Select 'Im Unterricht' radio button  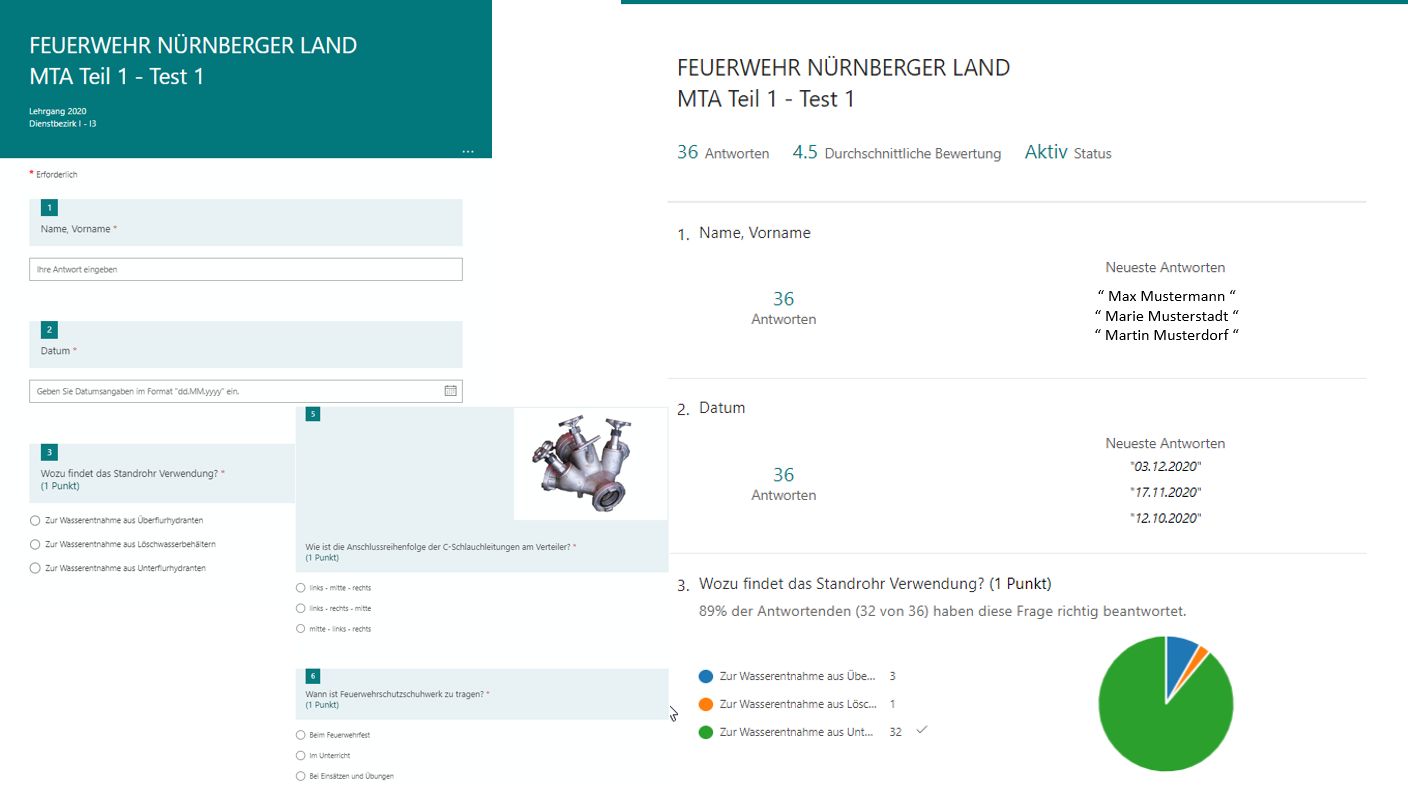(x=301, y=756)
